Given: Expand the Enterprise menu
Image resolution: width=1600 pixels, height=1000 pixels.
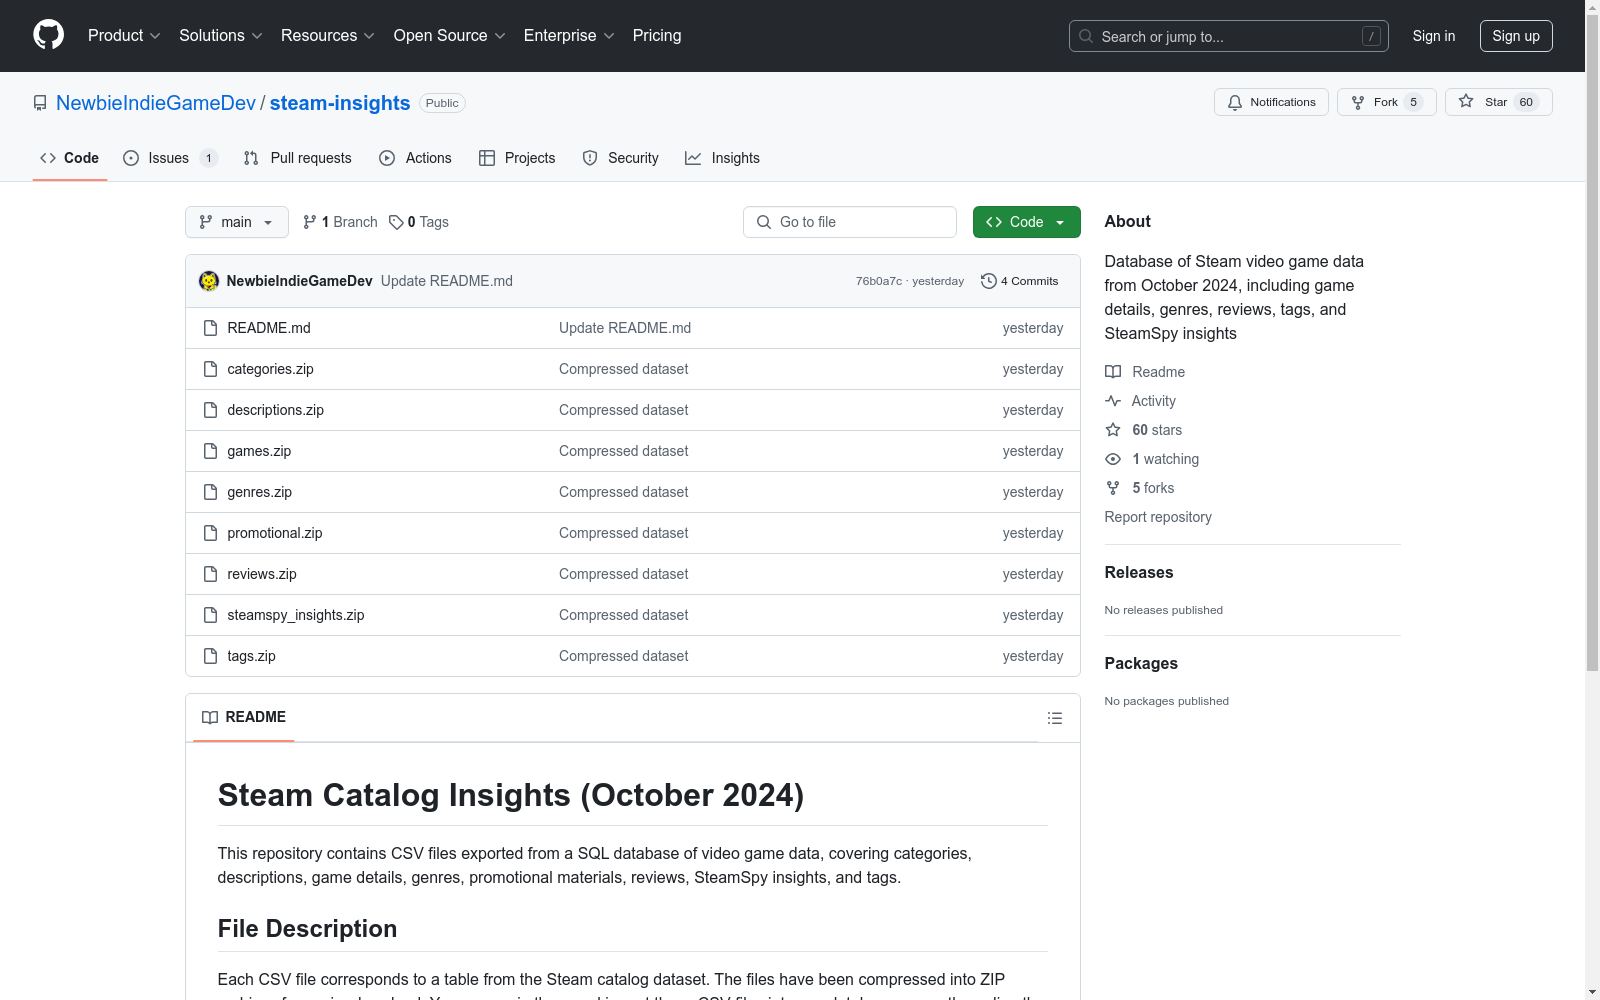Looking at the screenshot, I should click(x=569, y=36).
